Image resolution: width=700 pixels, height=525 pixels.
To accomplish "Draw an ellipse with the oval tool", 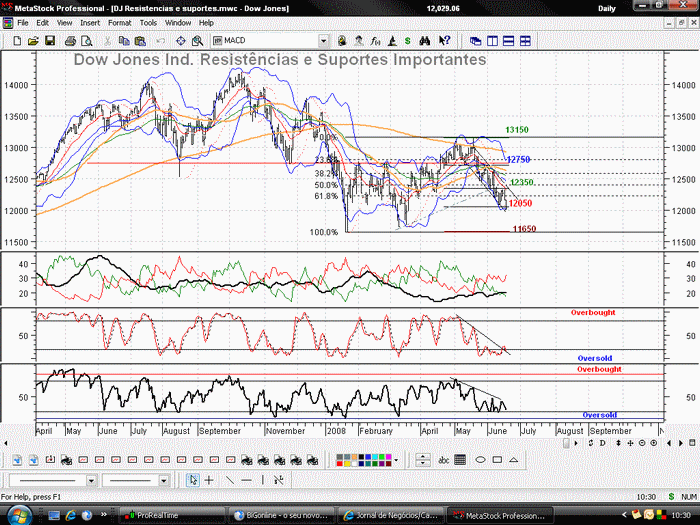I will pos(480,460).
